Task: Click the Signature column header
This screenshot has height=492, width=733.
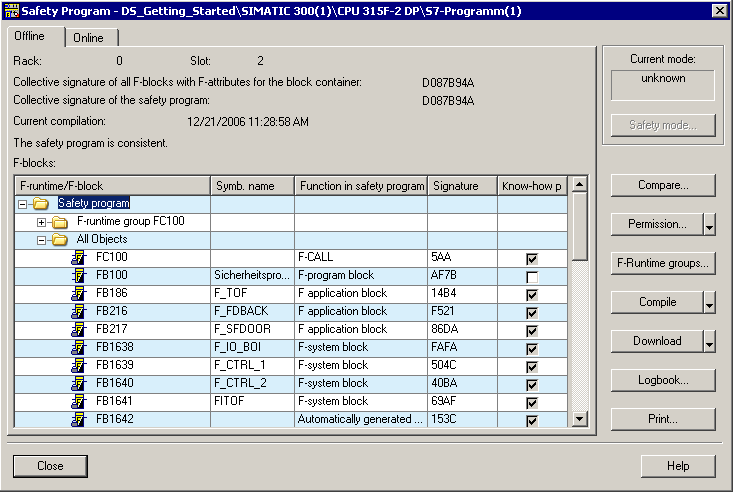Action: 462,185
